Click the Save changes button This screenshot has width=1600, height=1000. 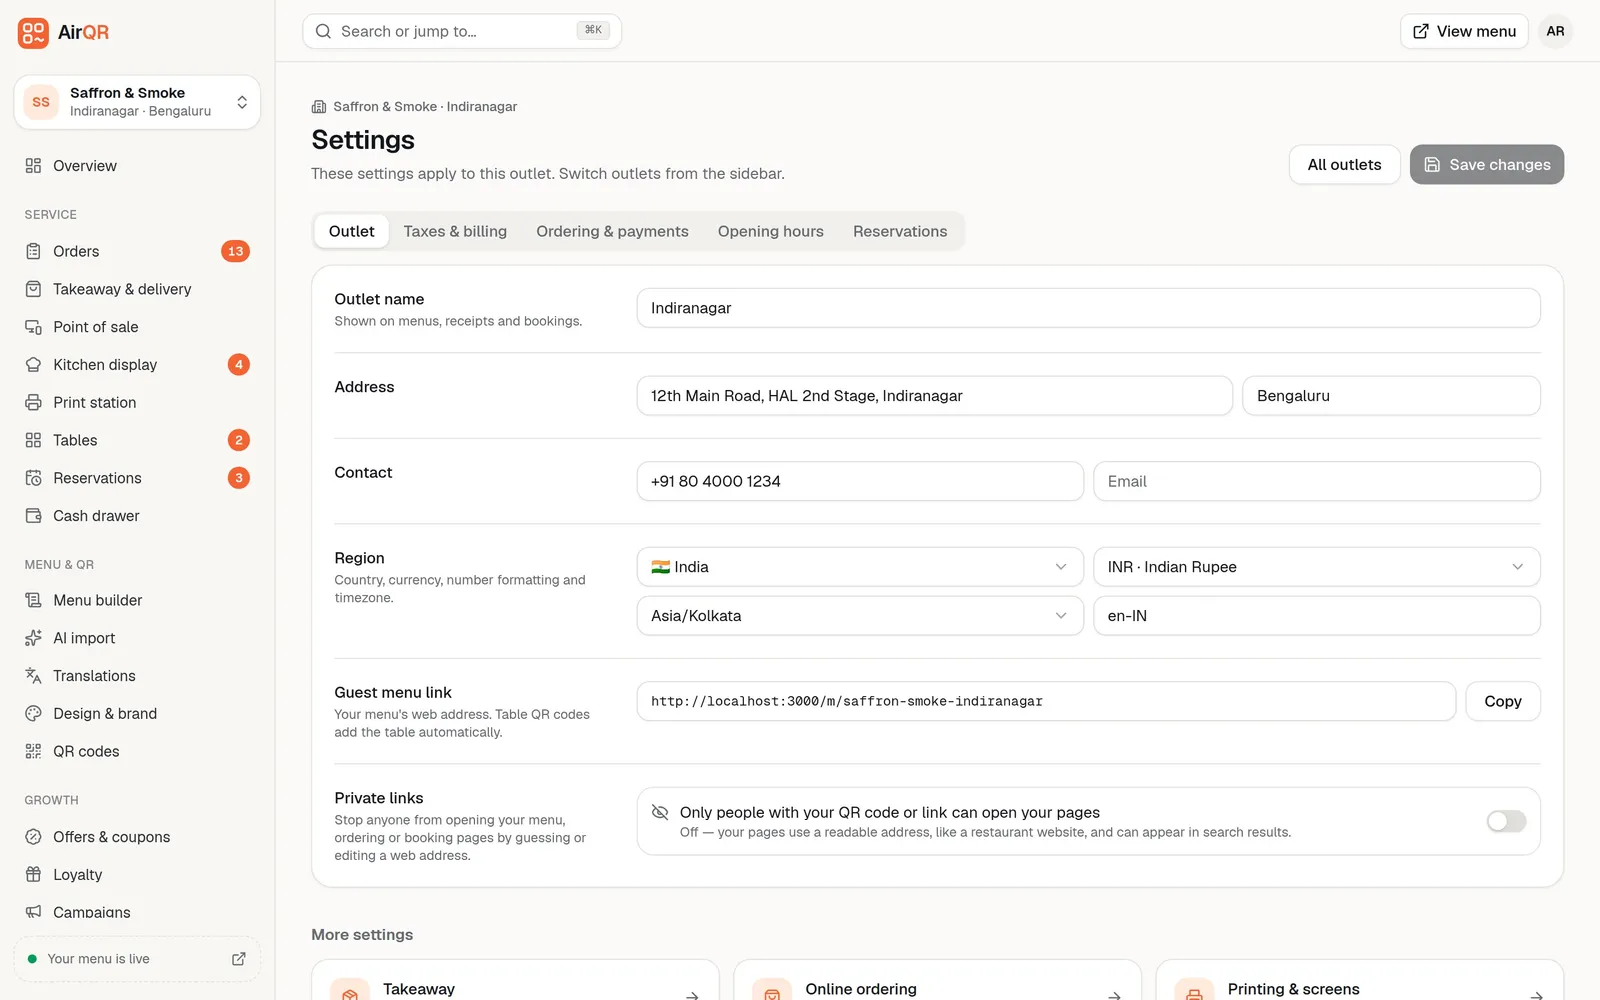(1486, 165)
